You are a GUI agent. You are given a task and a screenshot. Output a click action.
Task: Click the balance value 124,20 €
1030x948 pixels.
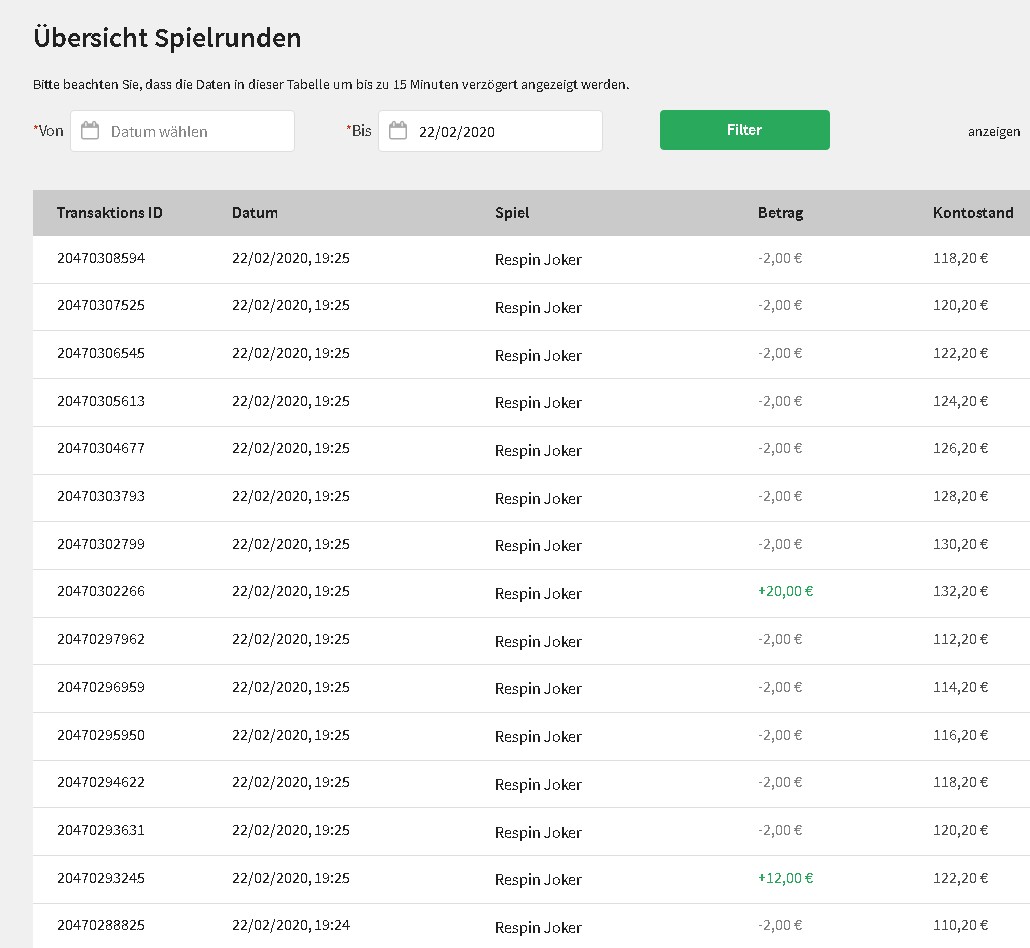tap(960, 401)
